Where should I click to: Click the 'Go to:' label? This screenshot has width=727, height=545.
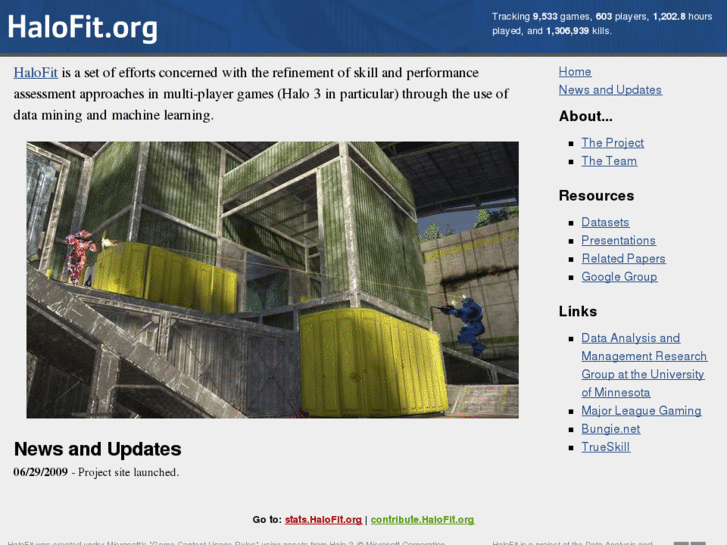(x=267, y=519)
